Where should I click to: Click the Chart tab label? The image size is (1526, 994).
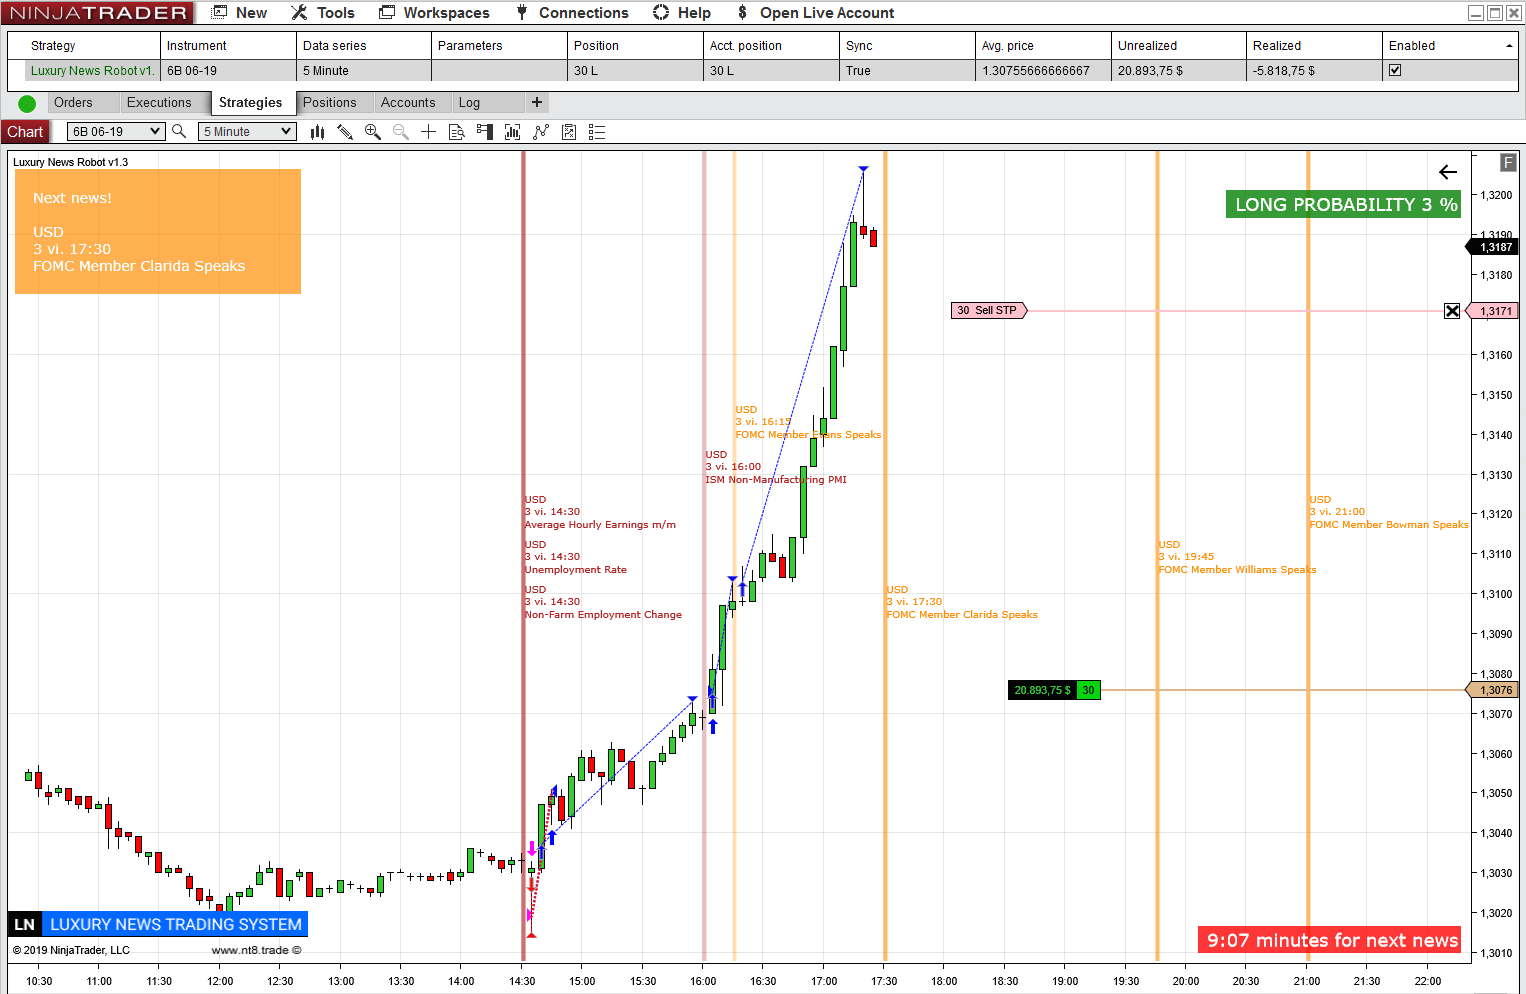point(25,132)
